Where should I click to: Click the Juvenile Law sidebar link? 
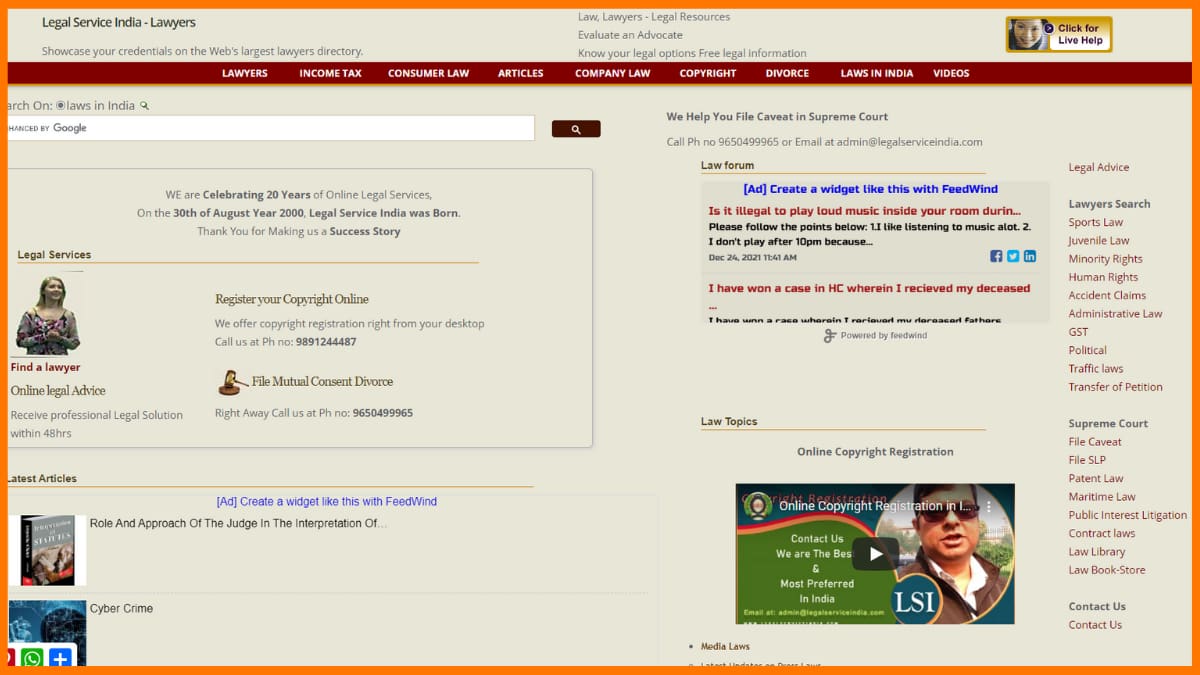coord(1098,241)
